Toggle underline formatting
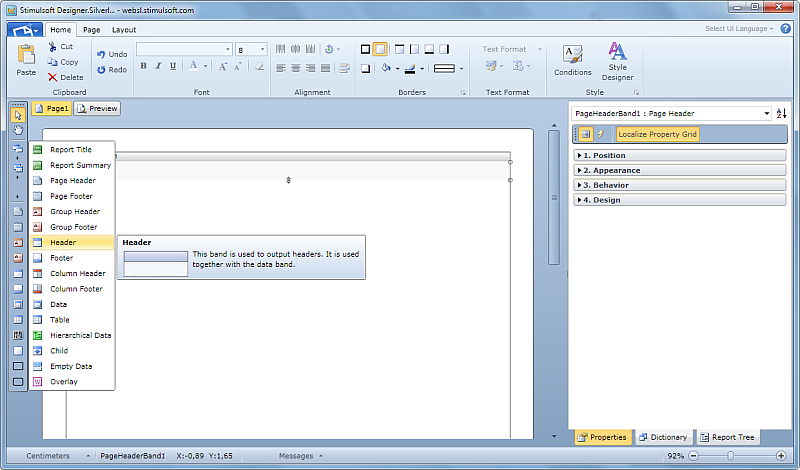The width and height of the screenshot is (800, 470). (x=173, y=66)
